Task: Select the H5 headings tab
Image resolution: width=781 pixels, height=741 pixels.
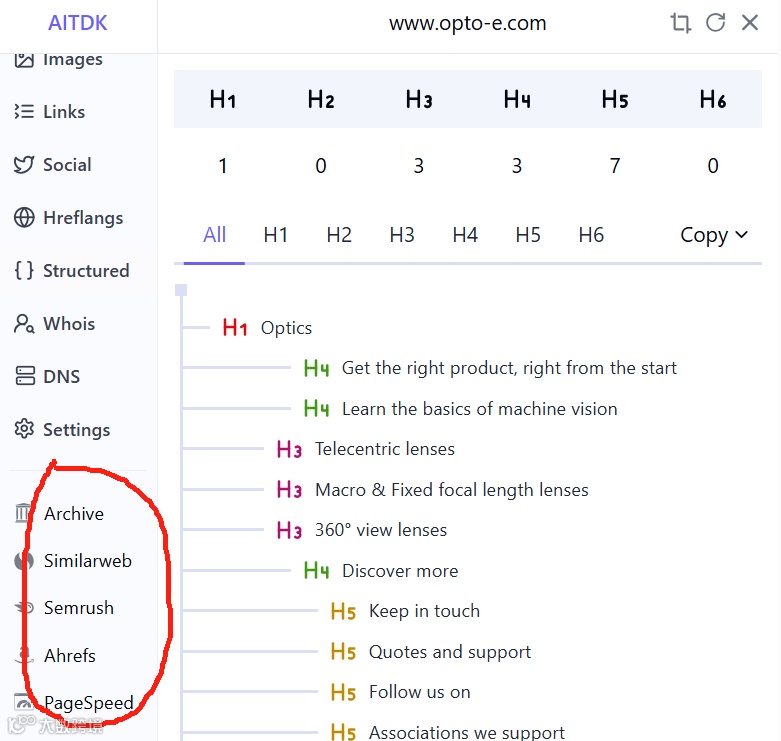Action: tap(527, 235)
